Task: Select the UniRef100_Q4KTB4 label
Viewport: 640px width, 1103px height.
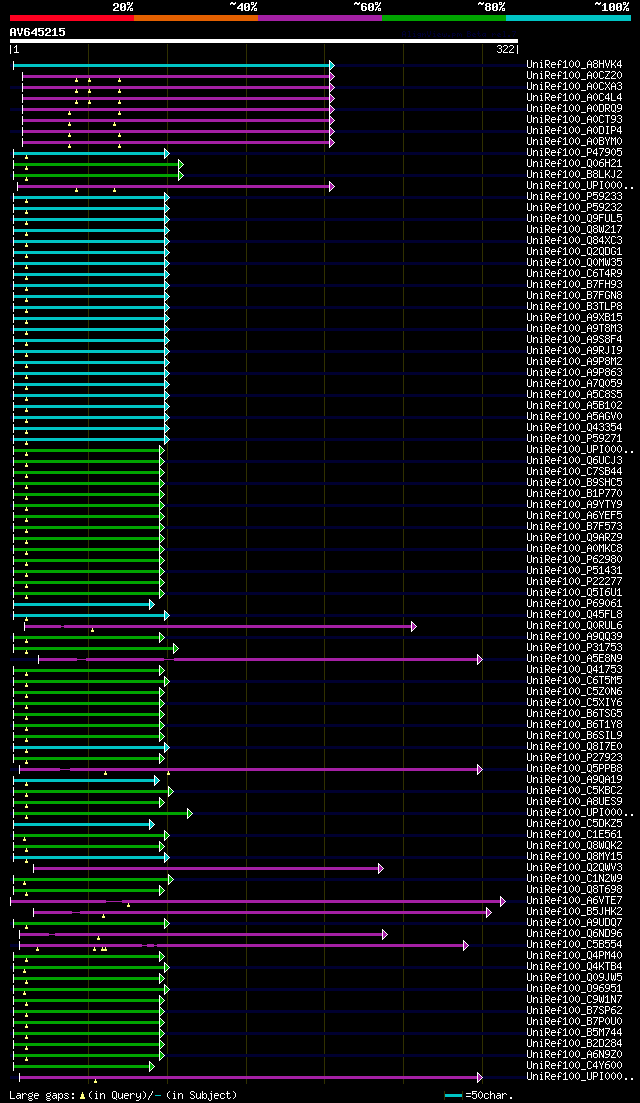Action: (574, 967)
